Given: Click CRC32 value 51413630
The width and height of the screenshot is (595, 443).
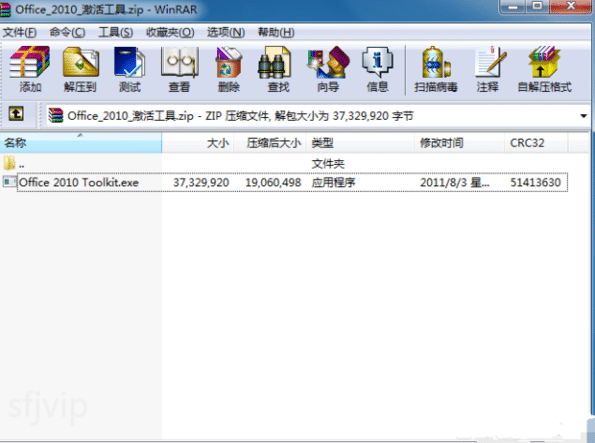Looking at the screenshot, I should 535,183.
